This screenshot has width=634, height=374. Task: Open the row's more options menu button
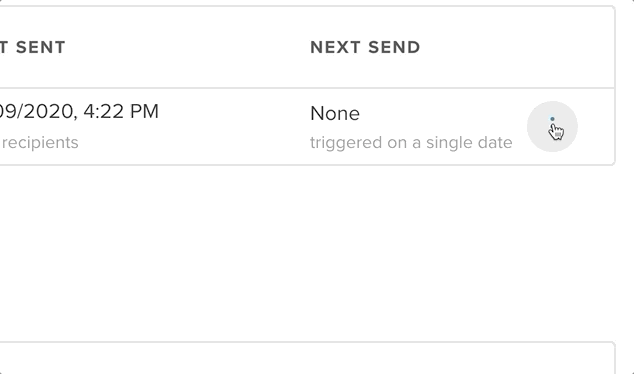coord(552,127)
